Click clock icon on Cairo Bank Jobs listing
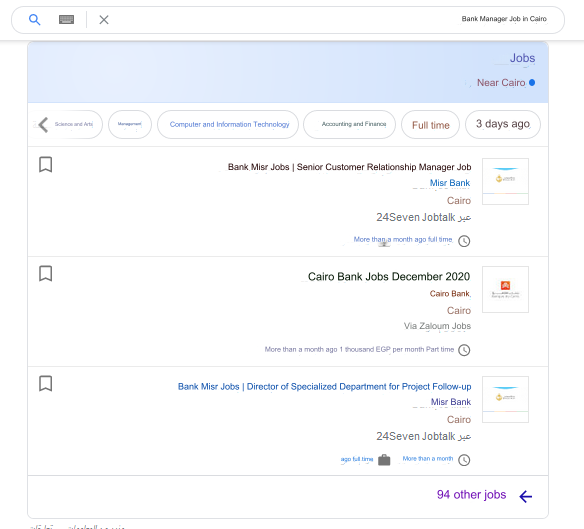Screen dimensions: 584x529 pyautogui.click(x=464, y=350)
